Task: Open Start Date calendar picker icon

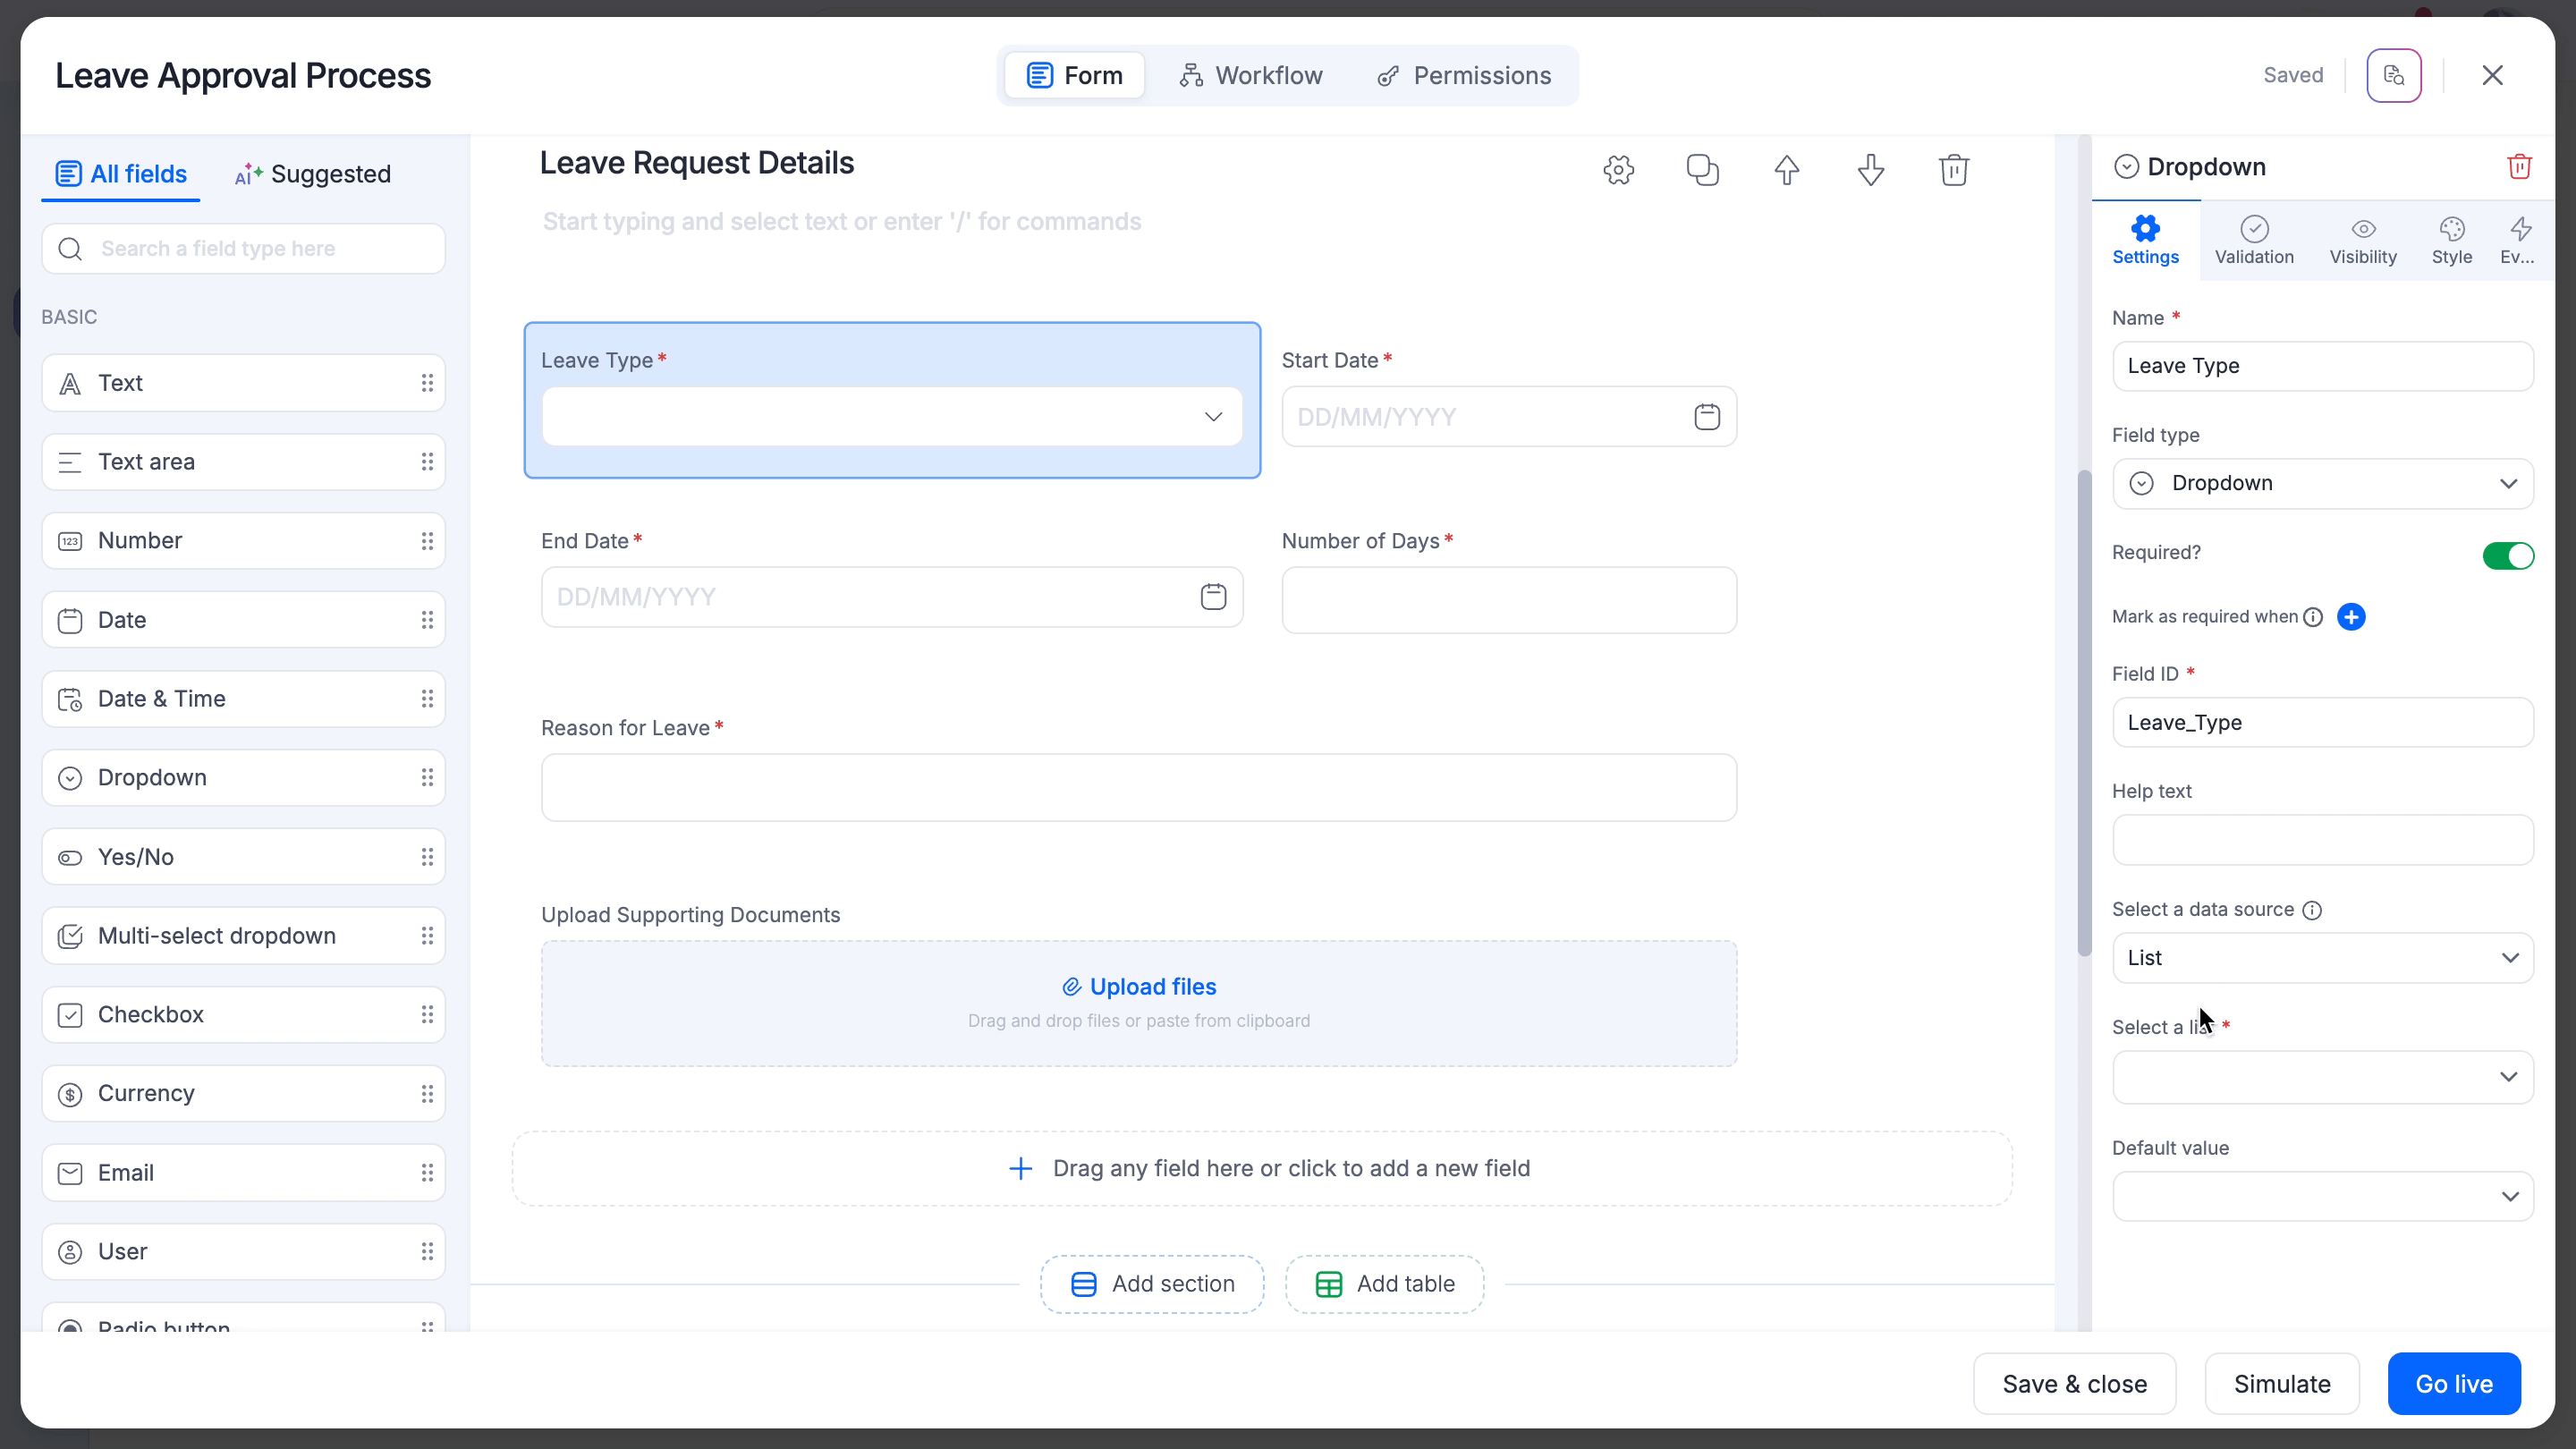Action: click(1706, 417)
